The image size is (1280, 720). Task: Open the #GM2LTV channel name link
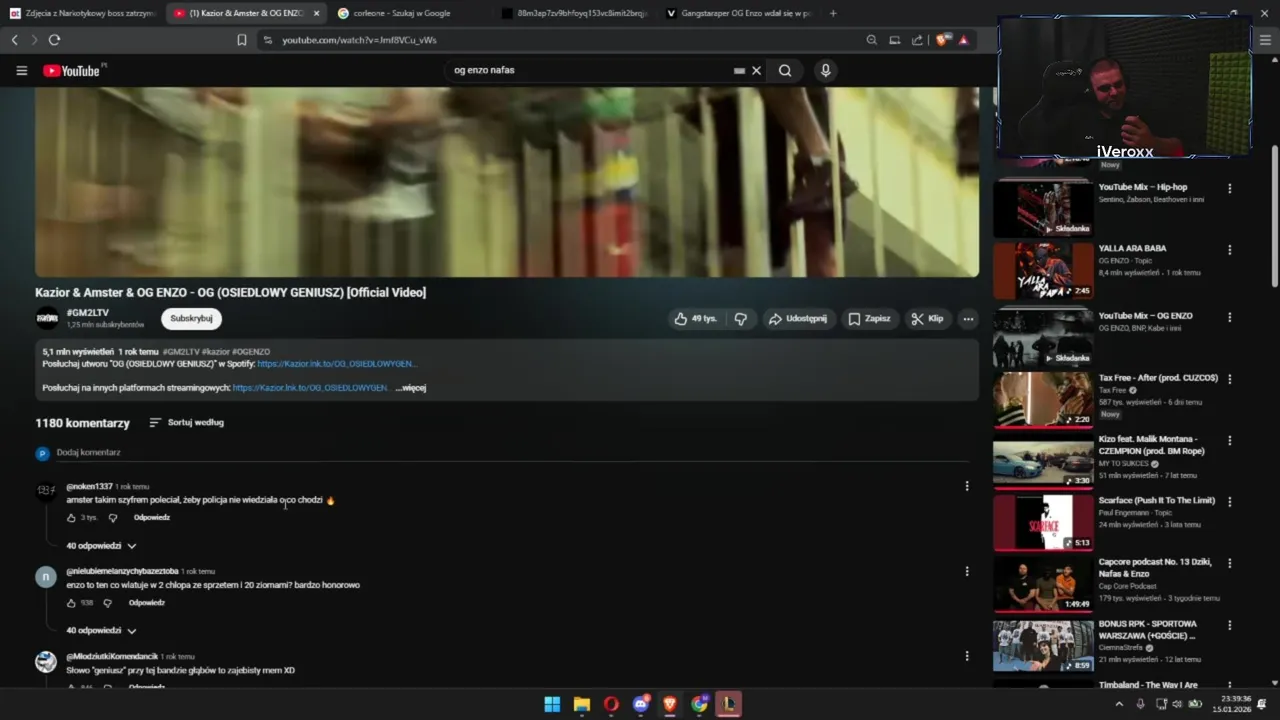[88, 314]
